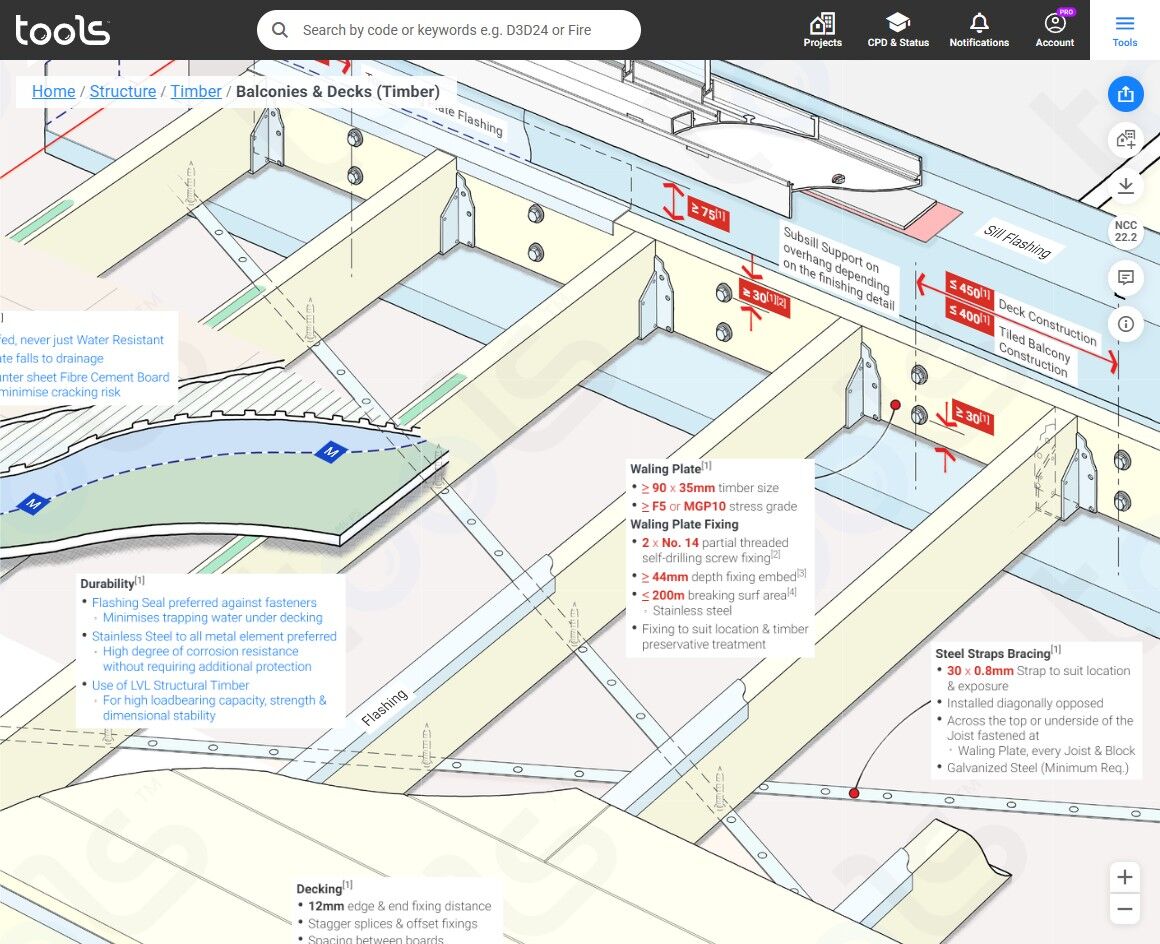Go to Structure breadcrumb
This screenshot has width=1160, height=944.
pos(123,91)
